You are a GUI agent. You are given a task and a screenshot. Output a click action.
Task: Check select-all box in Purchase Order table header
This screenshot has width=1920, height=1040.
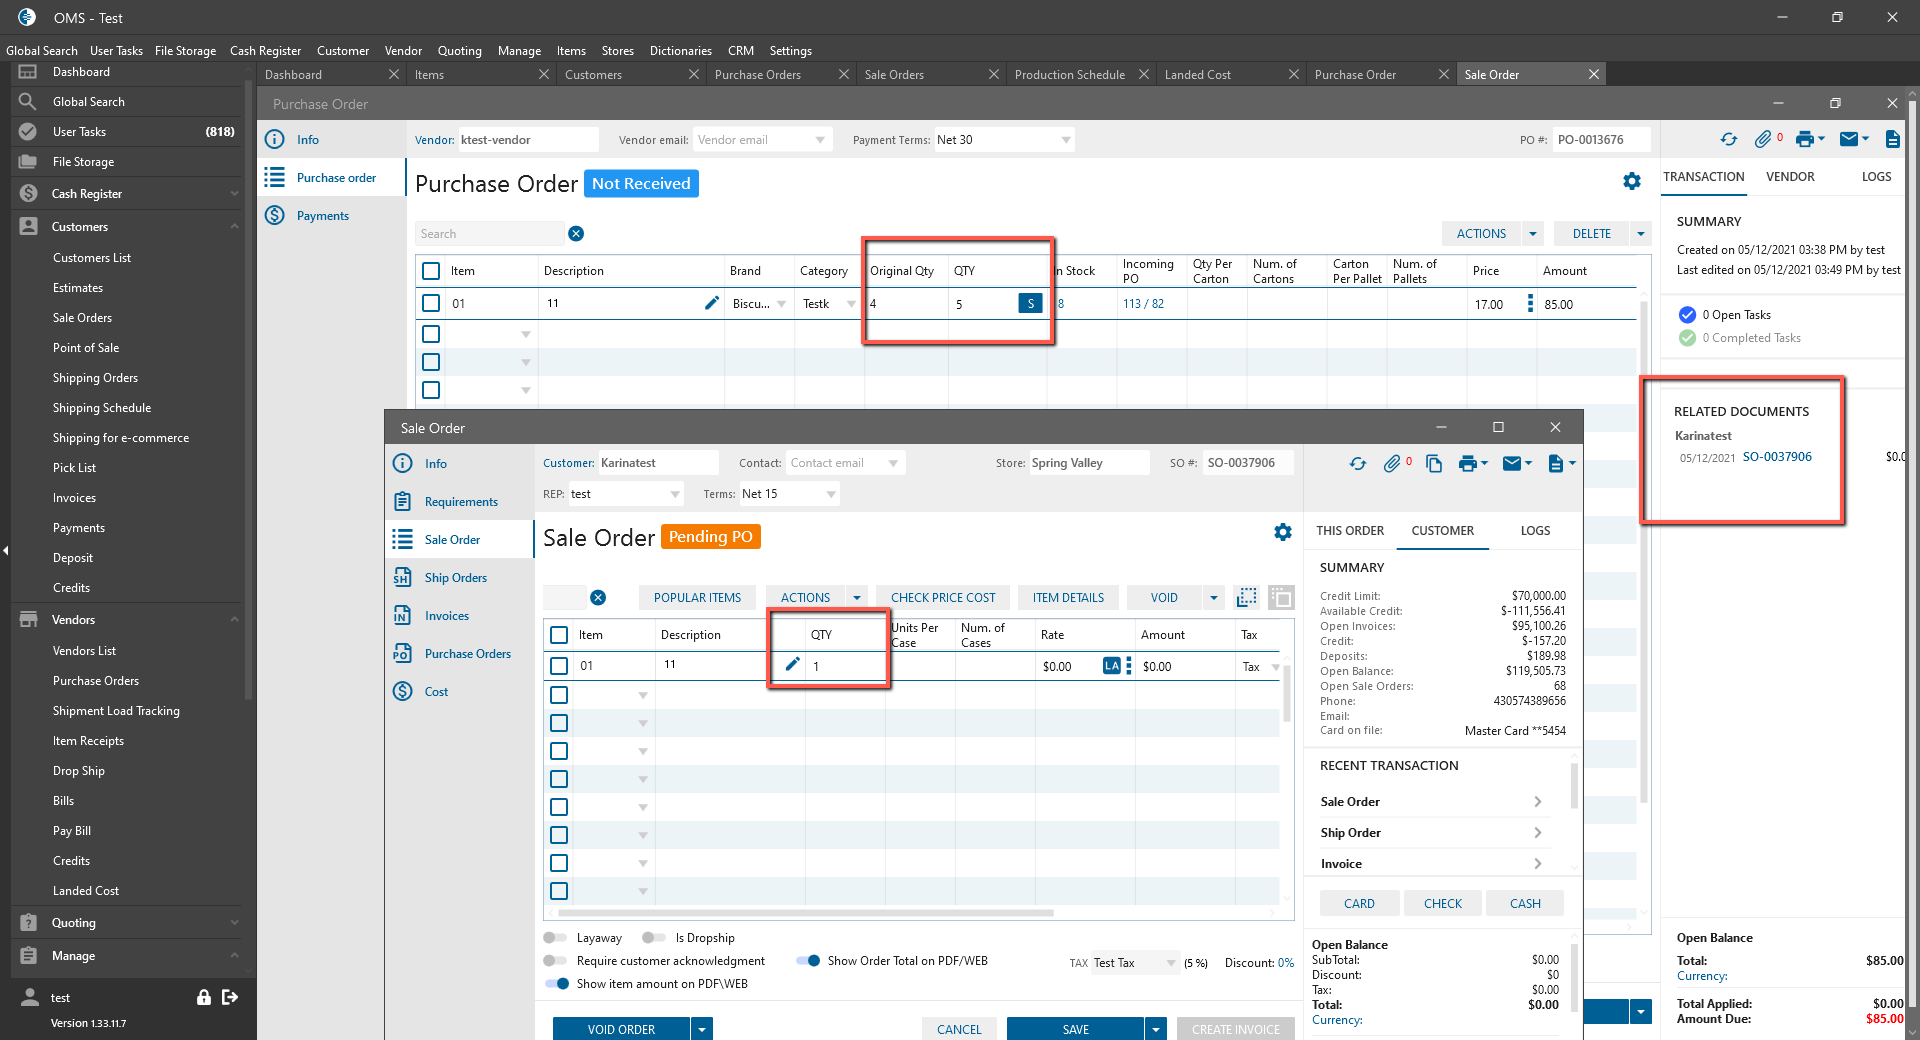pyautogui.click(x=431, y=271)
